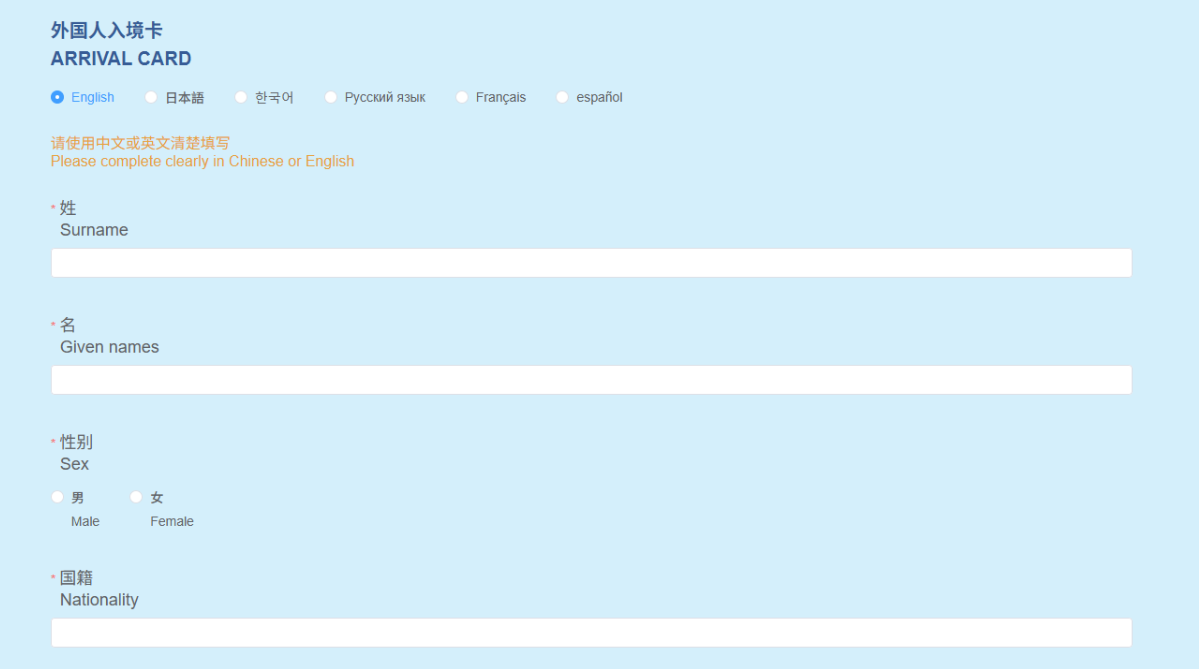
Task: Select Male for the Sex field
Action: 58,497
